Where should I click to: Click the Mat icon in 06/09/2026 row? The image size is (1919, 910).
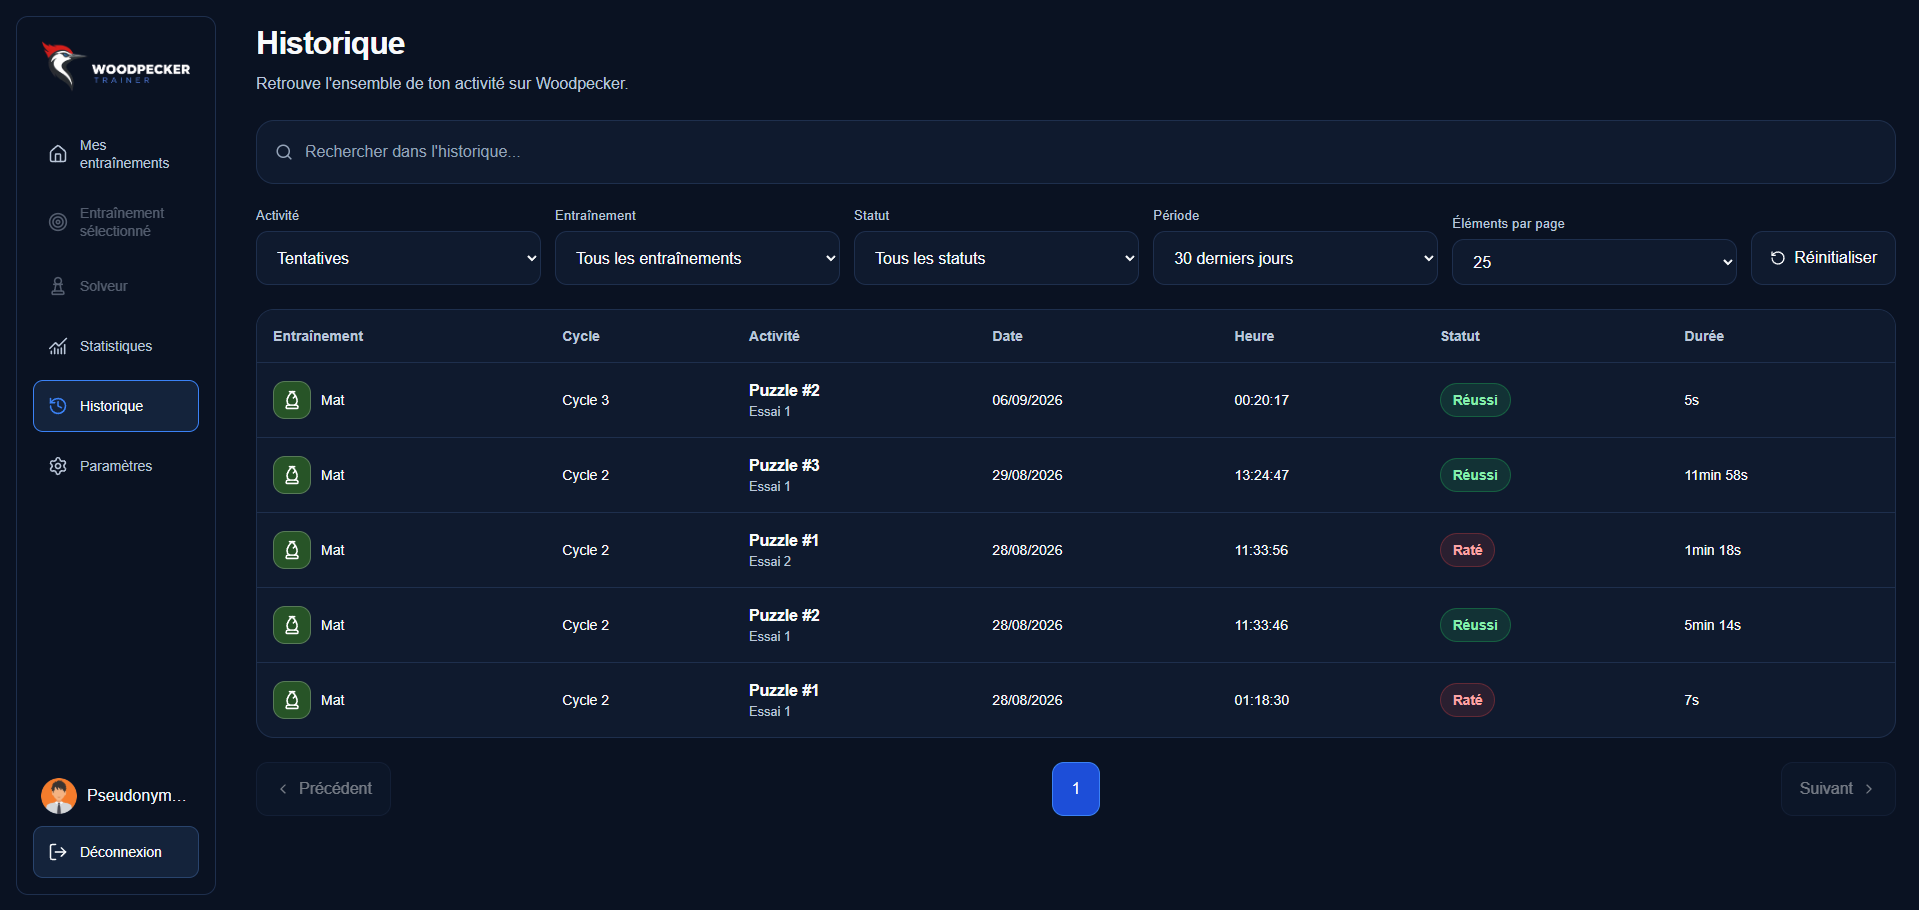(292, 400)
